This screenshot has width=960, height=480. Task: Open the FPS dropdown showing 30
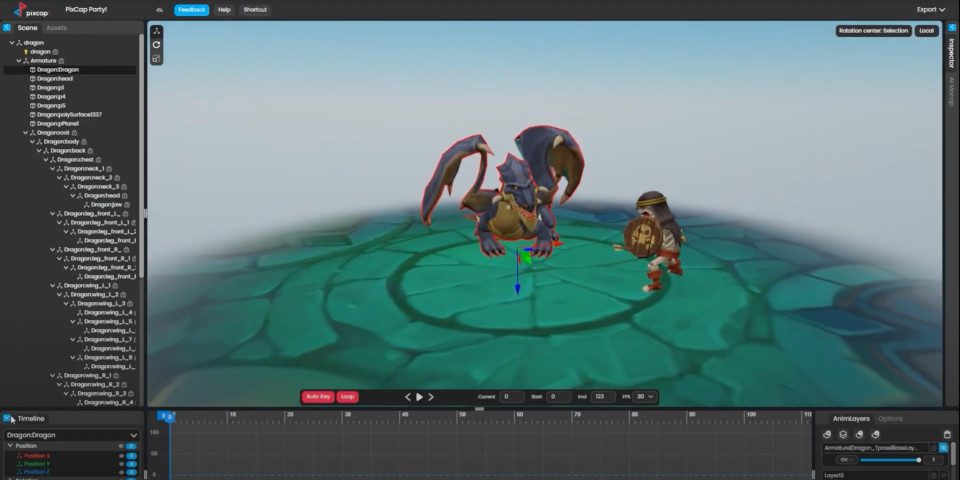tap(645, 397)
